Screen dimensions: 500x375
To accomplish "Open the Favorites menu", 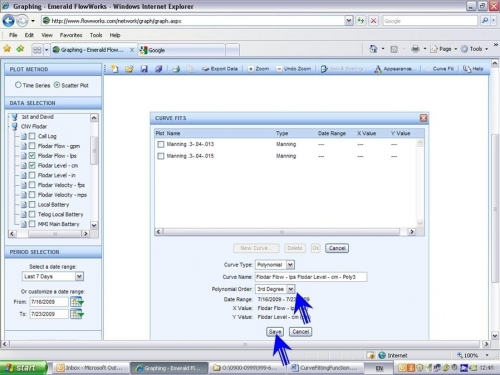I will pyautogui.click(x=71, y=35).
